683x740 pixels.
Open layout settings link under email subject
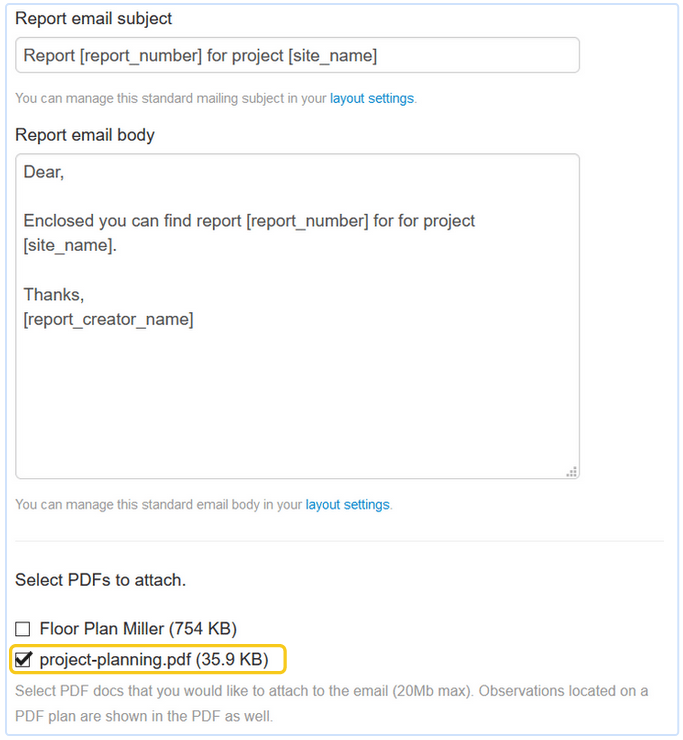(x=371, y=99)
